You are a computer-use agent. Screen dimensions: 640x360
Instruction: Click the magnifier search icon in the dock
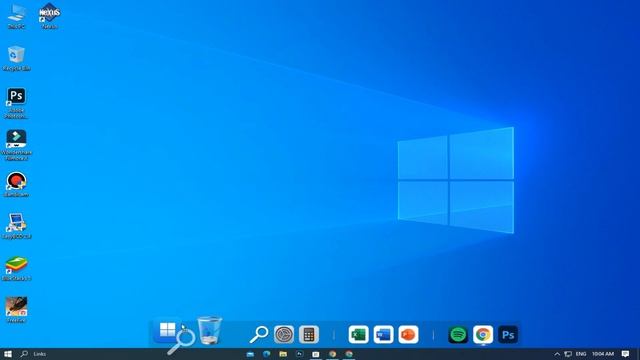pyautogui.click(x=259, y=334)
